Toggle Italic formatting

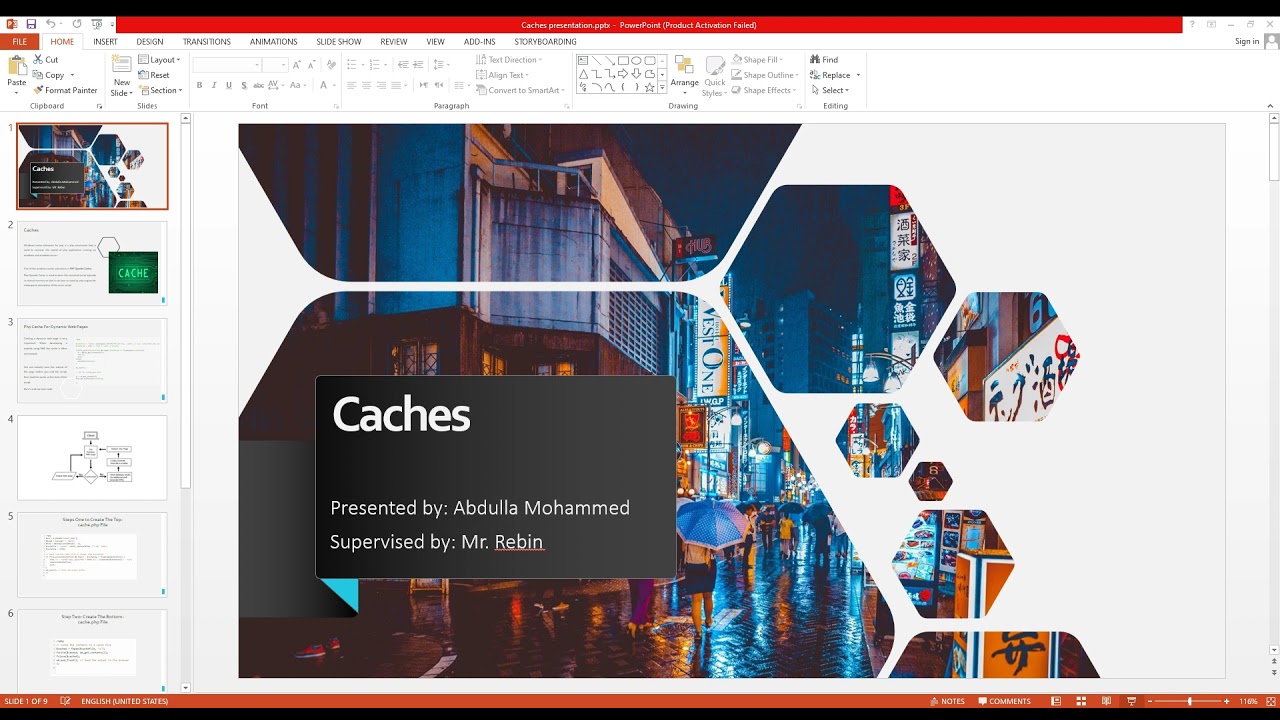(213, 86)
